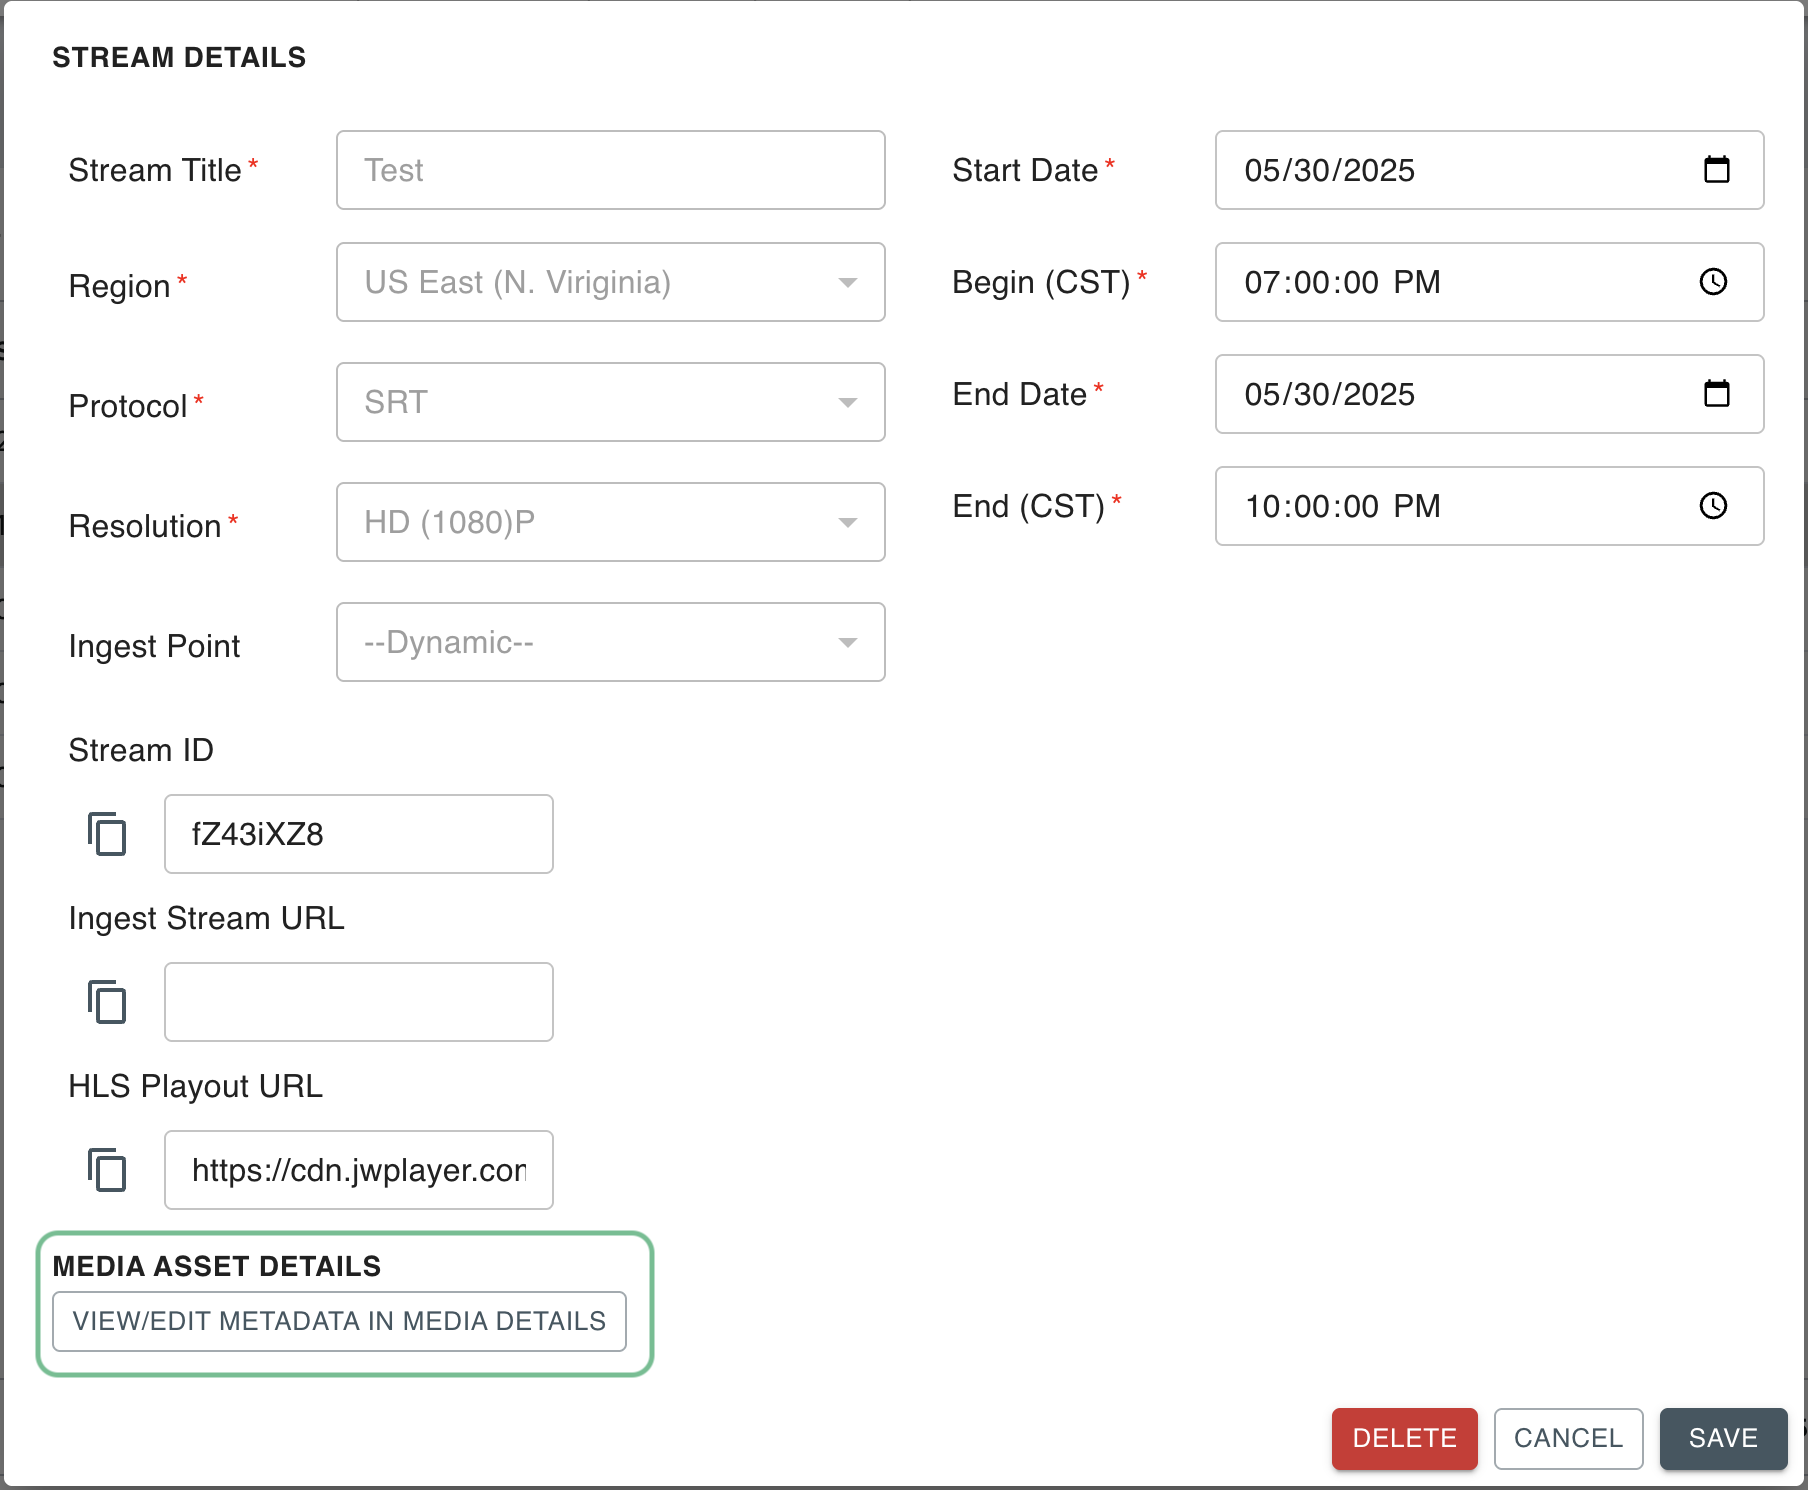Focus the Stream ID text field

point(358,834)
